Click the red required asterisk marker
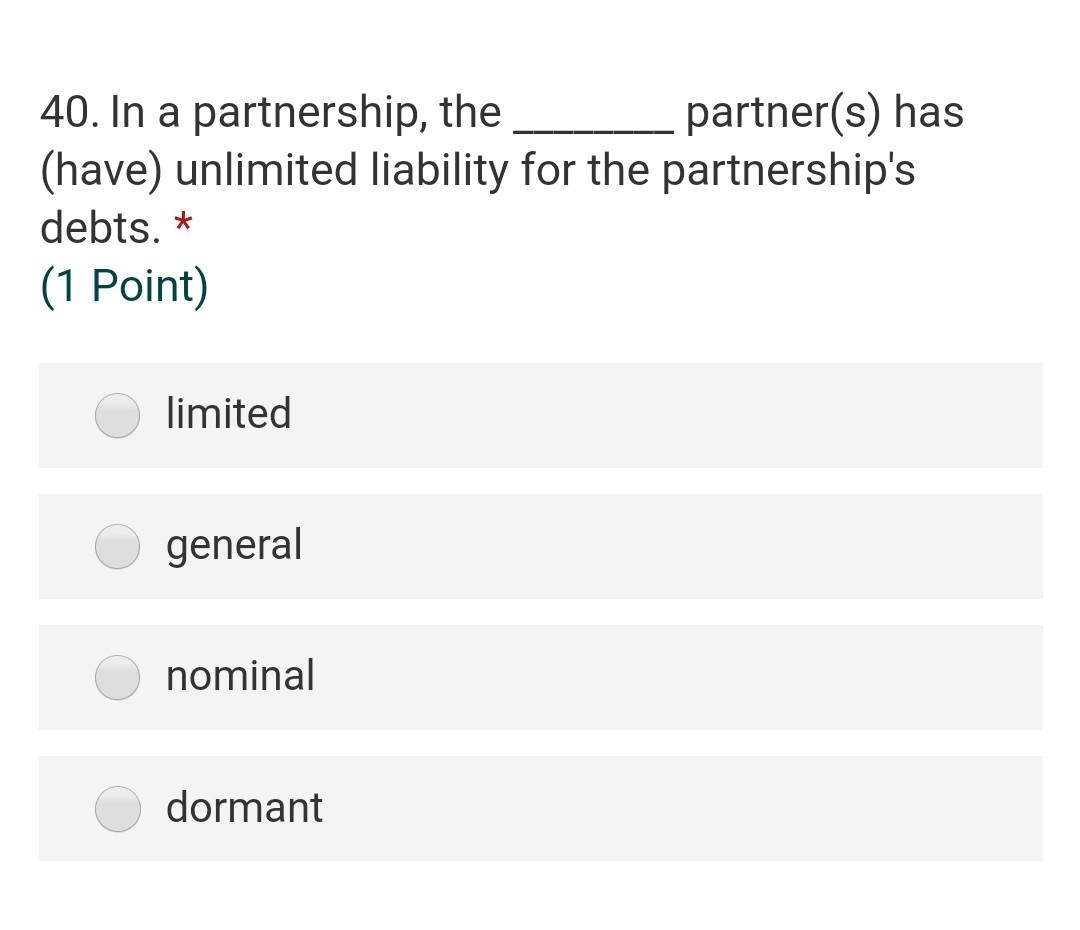1080x930 pixels. coord(184,222)
